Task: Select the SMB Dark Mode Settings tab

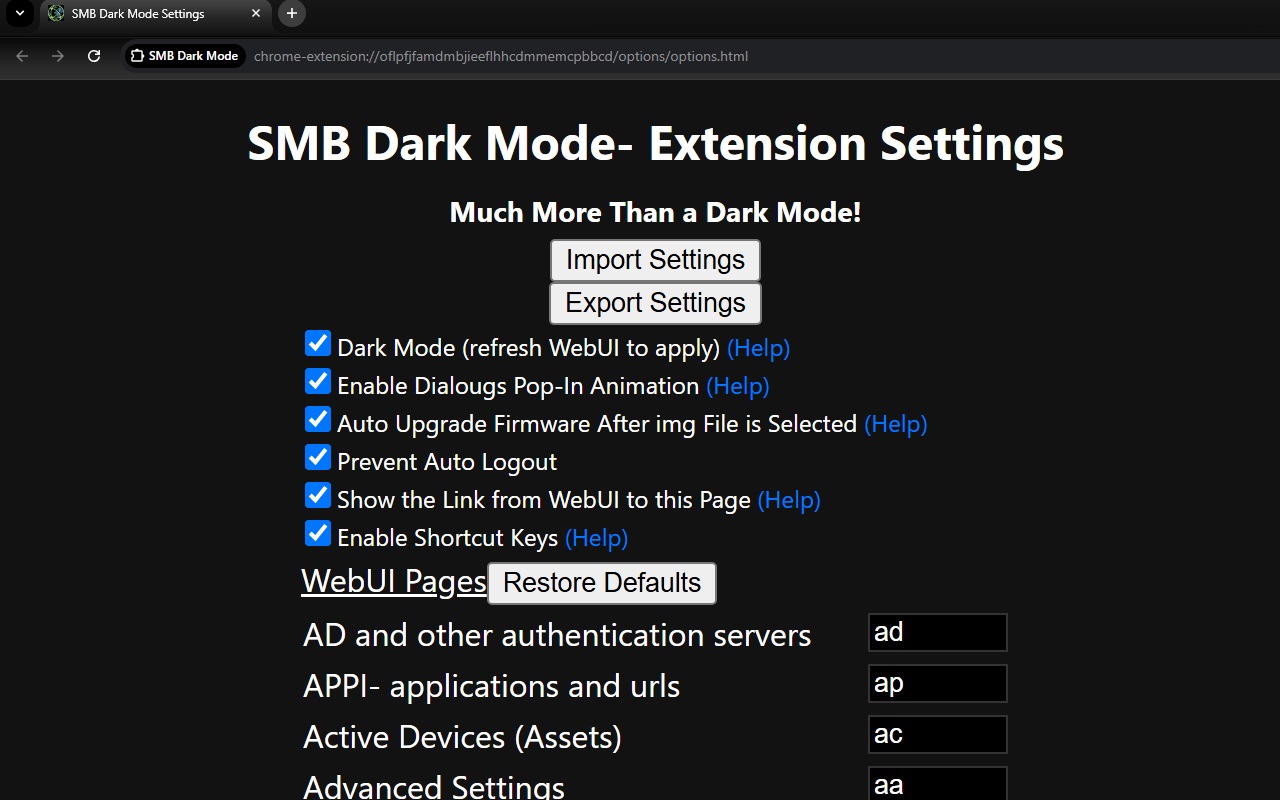Action: 155,14
